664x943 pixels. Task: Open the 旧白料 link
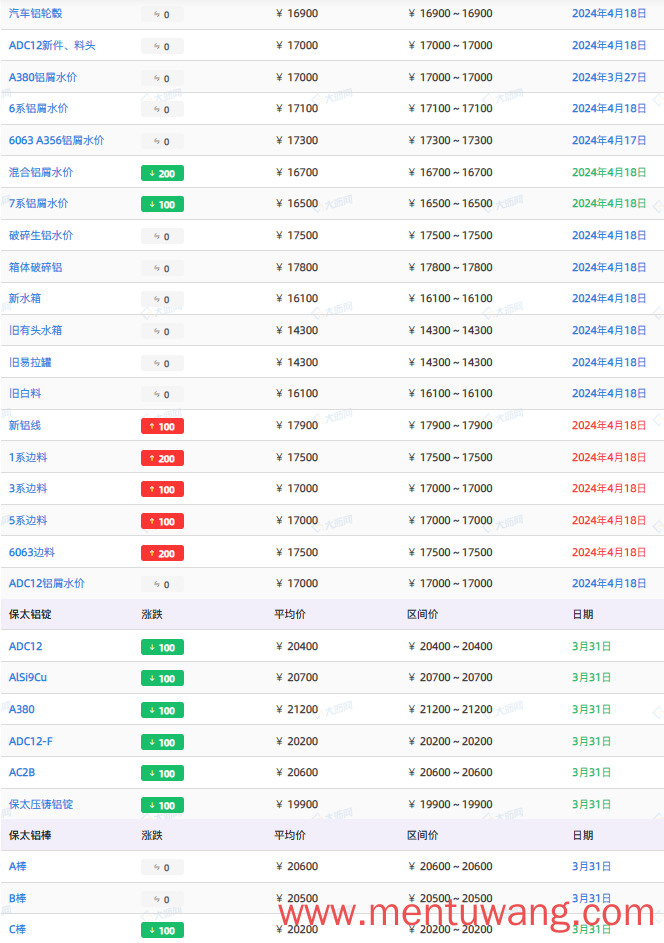click(x=25, y=393)
